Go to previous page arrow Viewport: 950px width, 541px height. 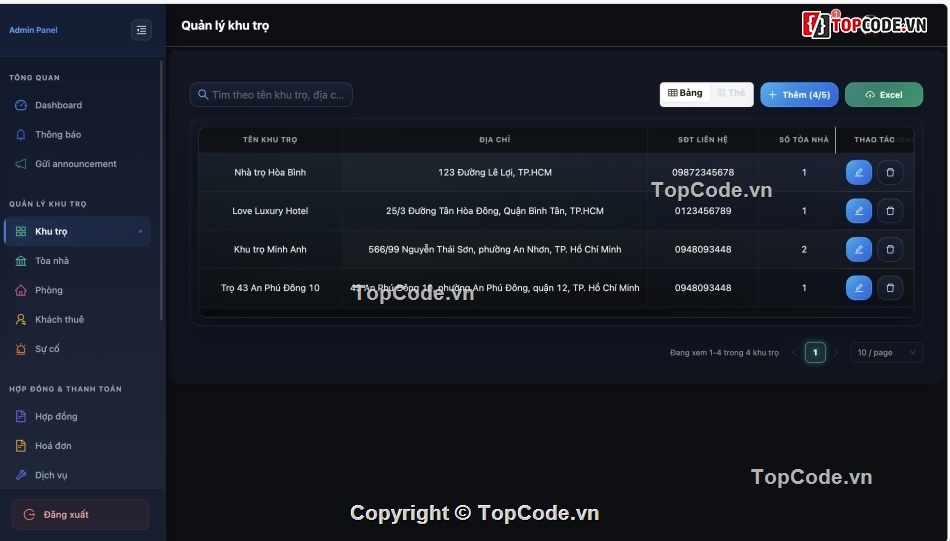point(794,353)
